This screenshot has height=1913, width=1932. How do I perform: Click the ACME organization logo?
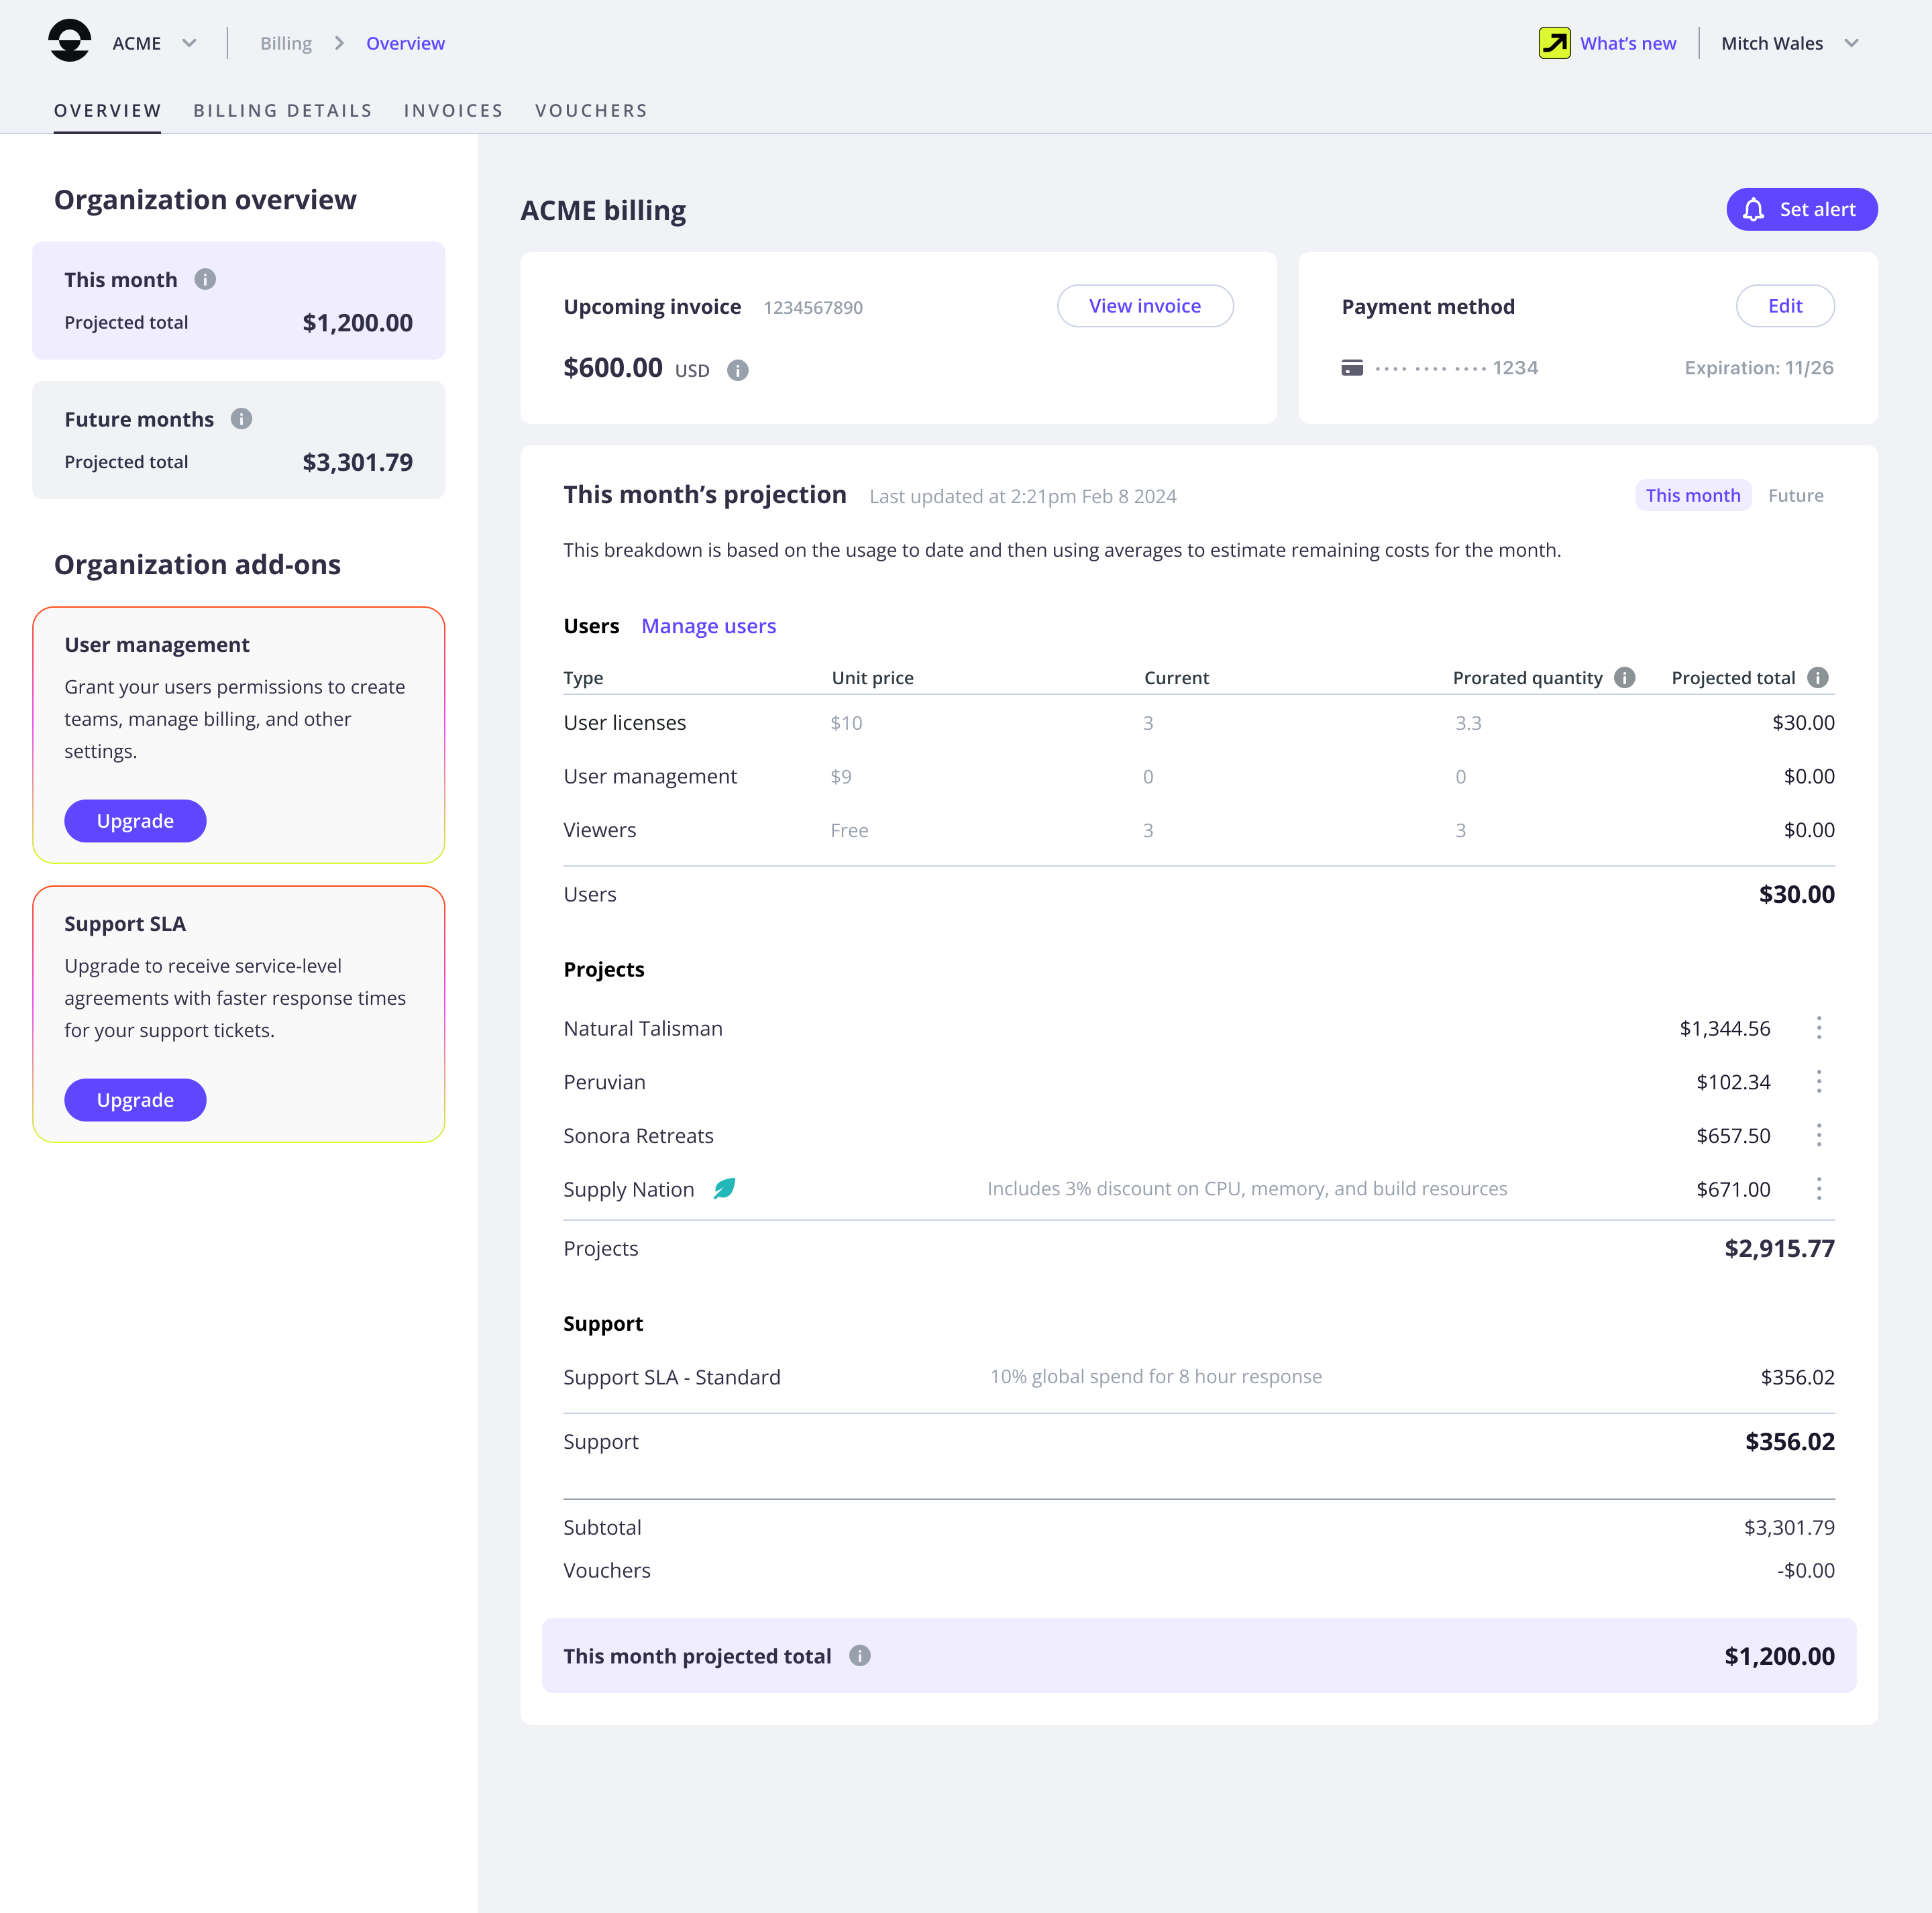(x=69, y=42)
